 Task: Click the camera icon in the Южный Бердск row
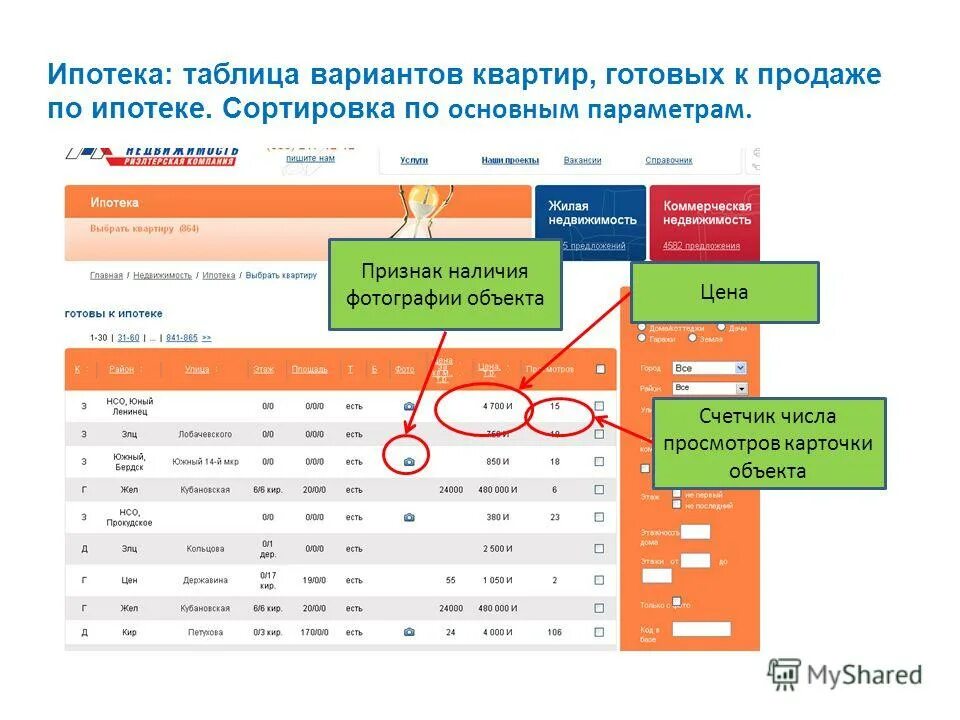[408, 460]
